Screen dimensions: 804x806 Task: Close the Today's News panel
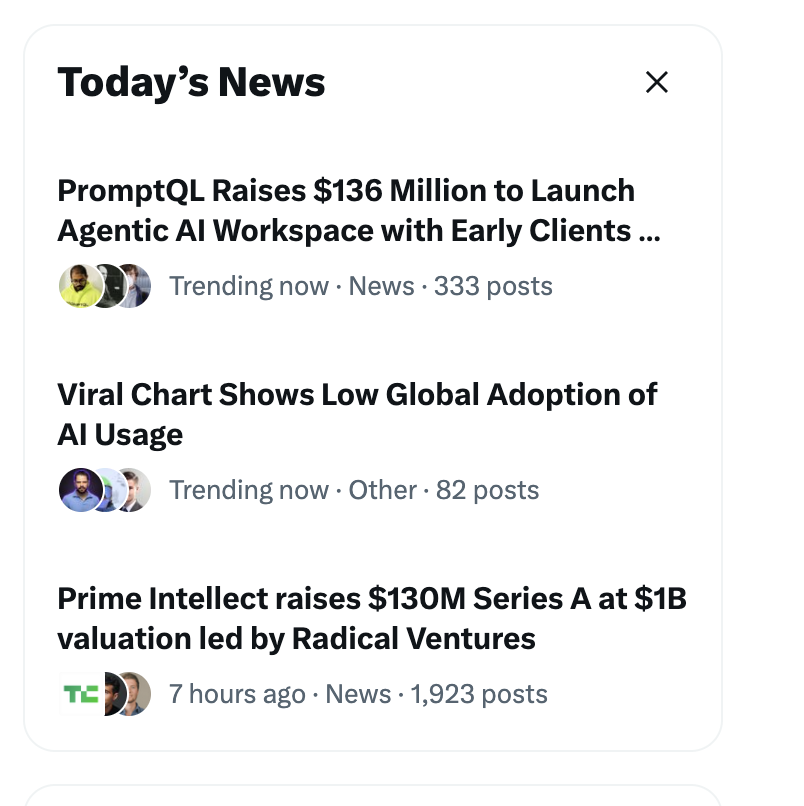point(656,82)
